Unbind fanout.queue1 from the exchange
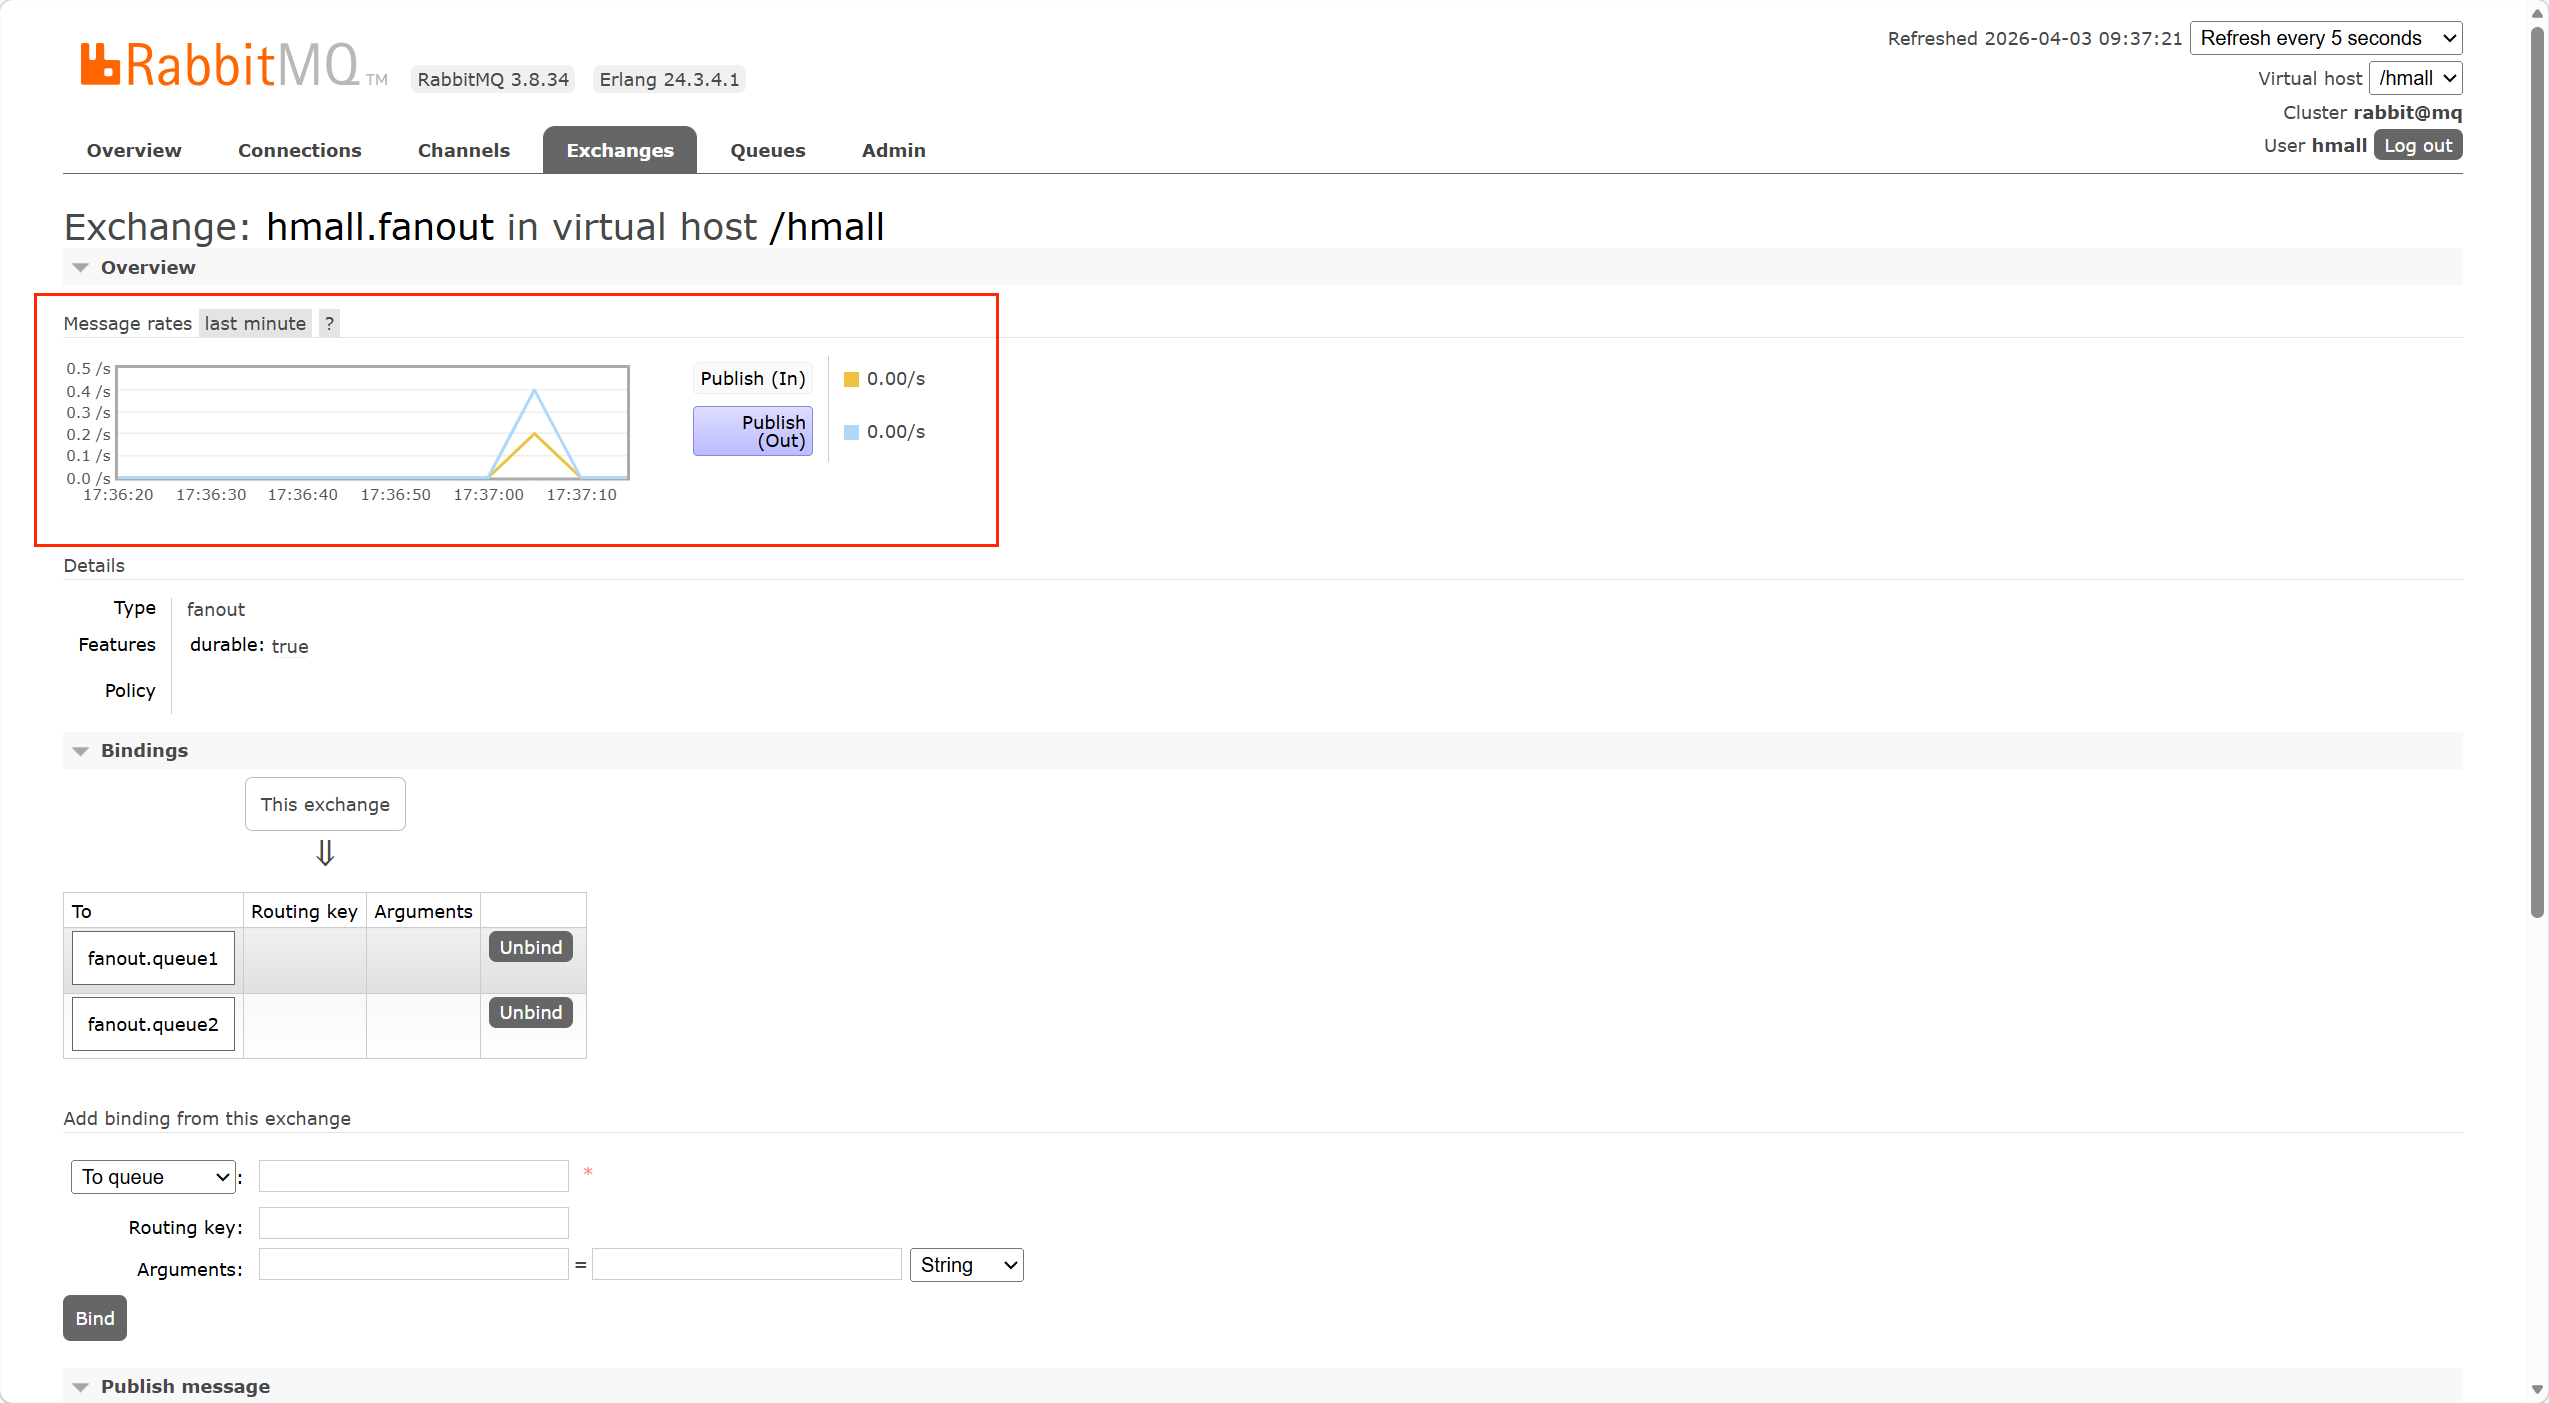 [x=530, y=947]
